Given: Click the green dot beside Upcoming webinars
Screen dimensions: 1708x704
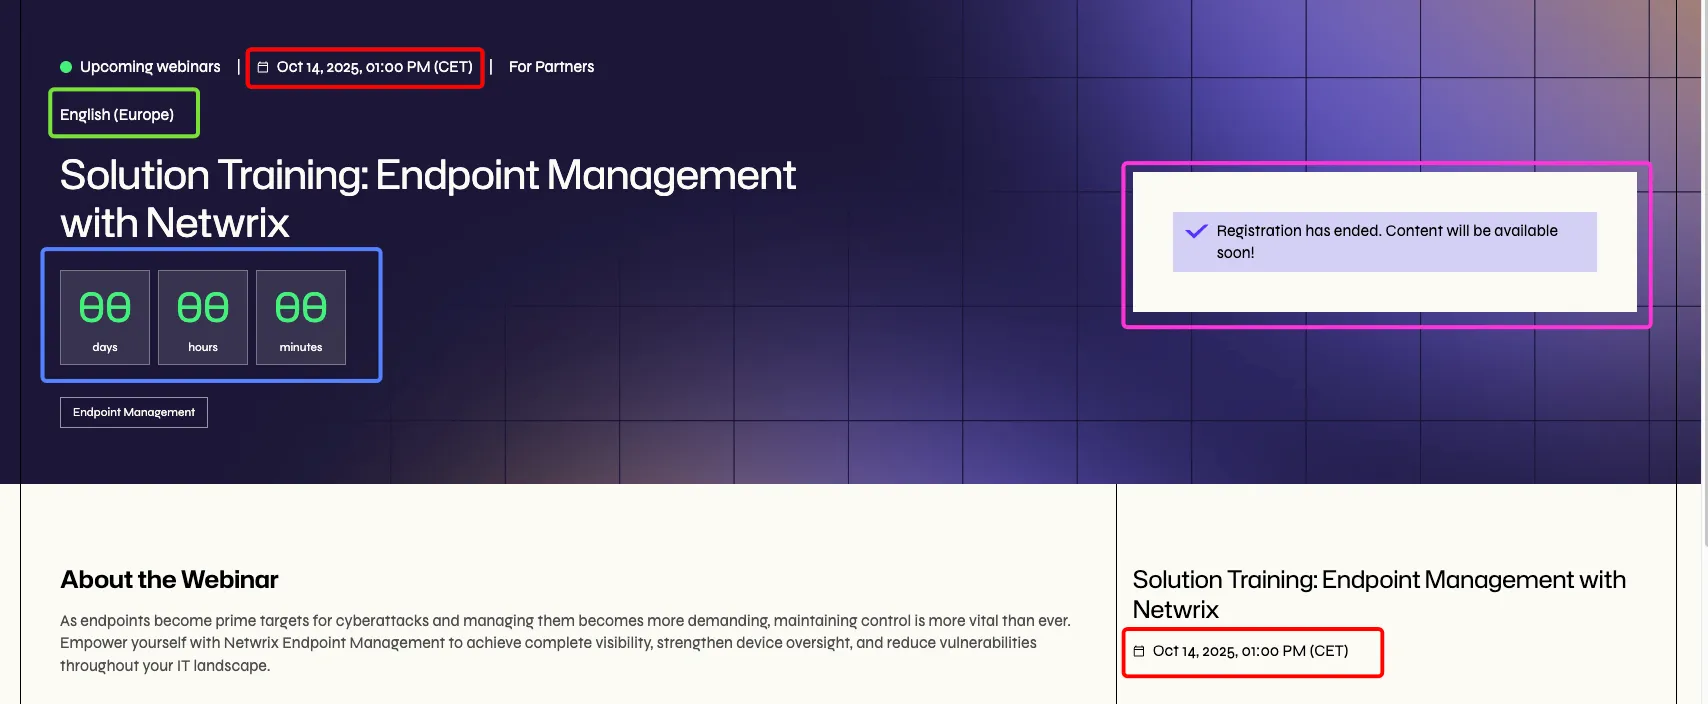Looking at the screenshot, I should (66, 67).
